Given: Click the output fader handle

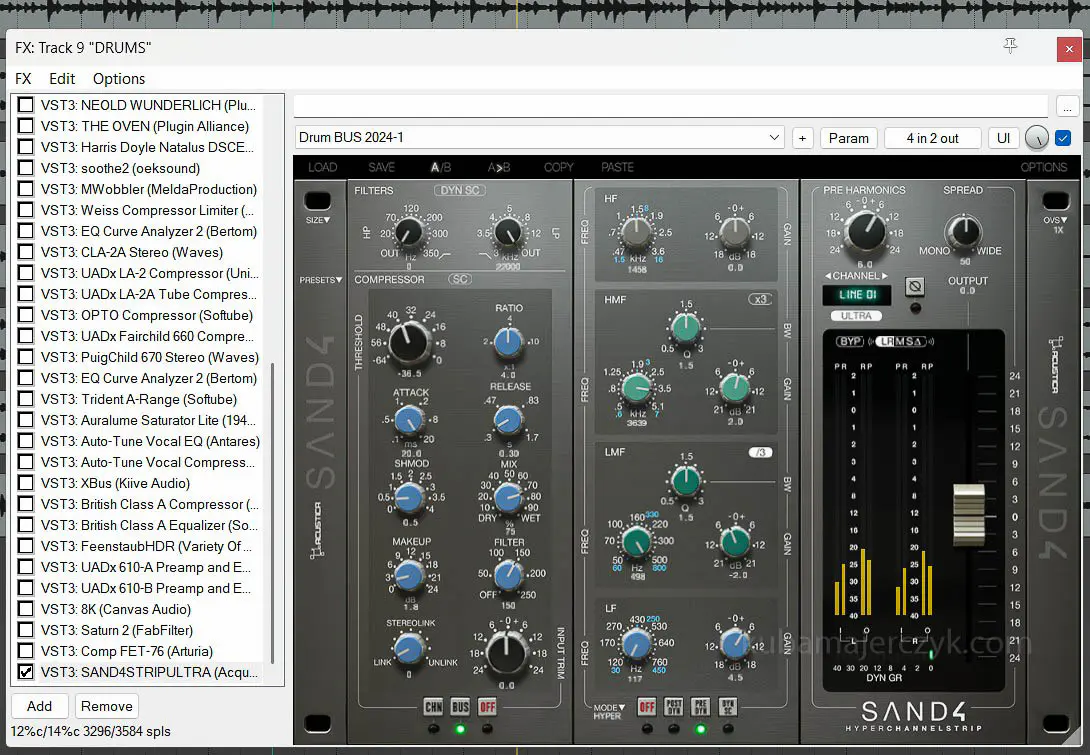Looking at the screenshot, I should (x=968, y=514).
